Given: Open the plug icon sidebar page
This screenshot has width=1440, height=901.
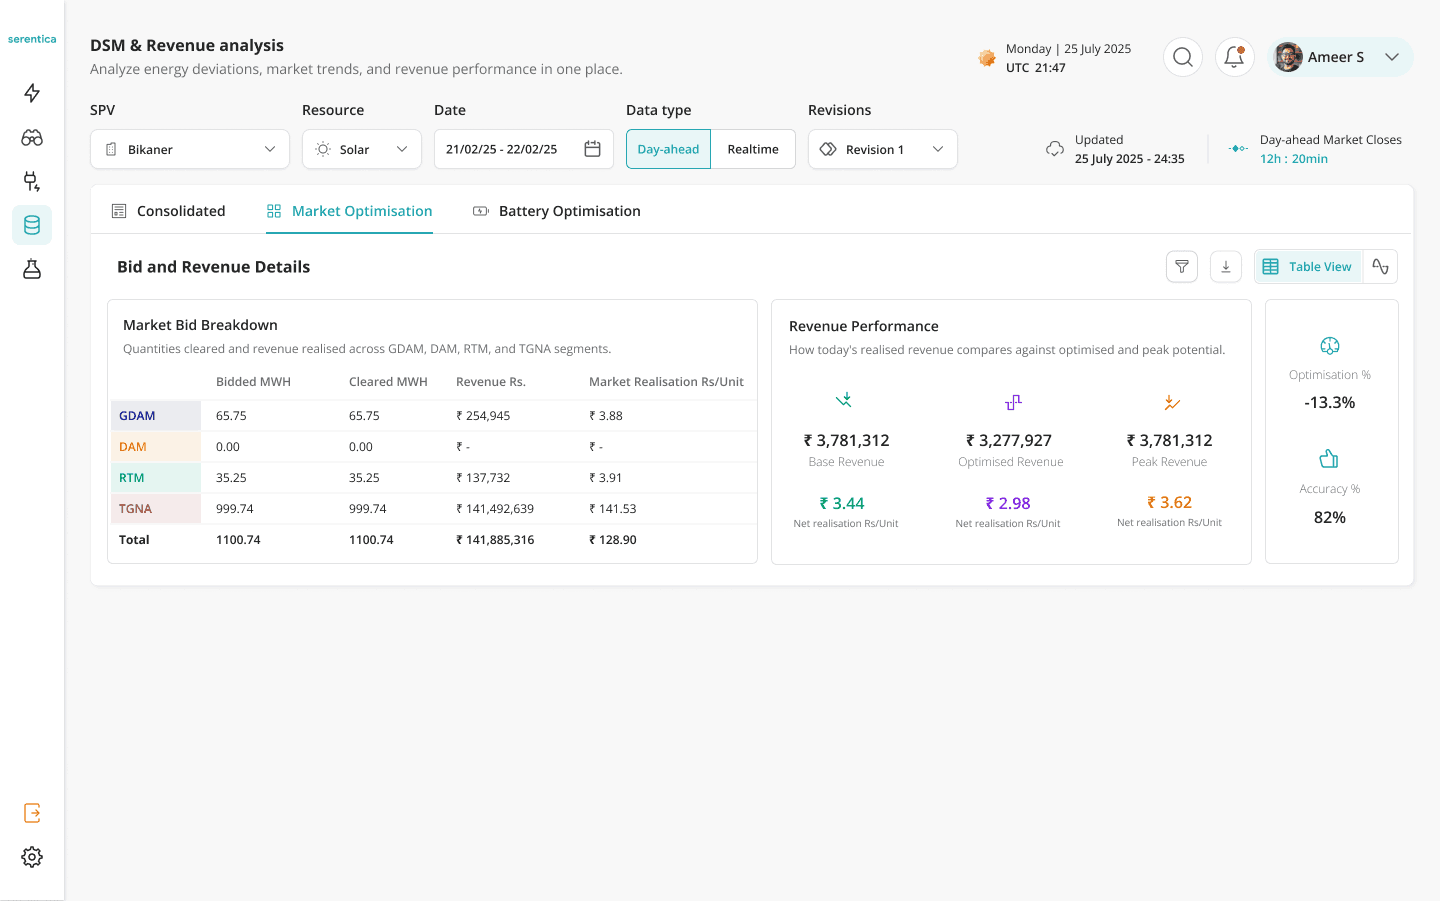Looking at the screenshot, I should (x=32, y=181).
